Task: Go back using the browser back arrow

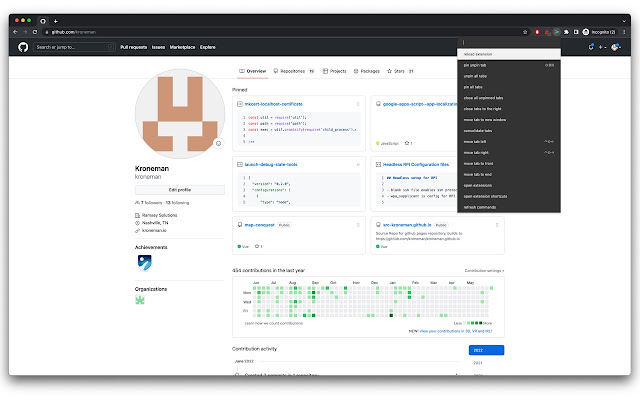Action: (15, 32)
